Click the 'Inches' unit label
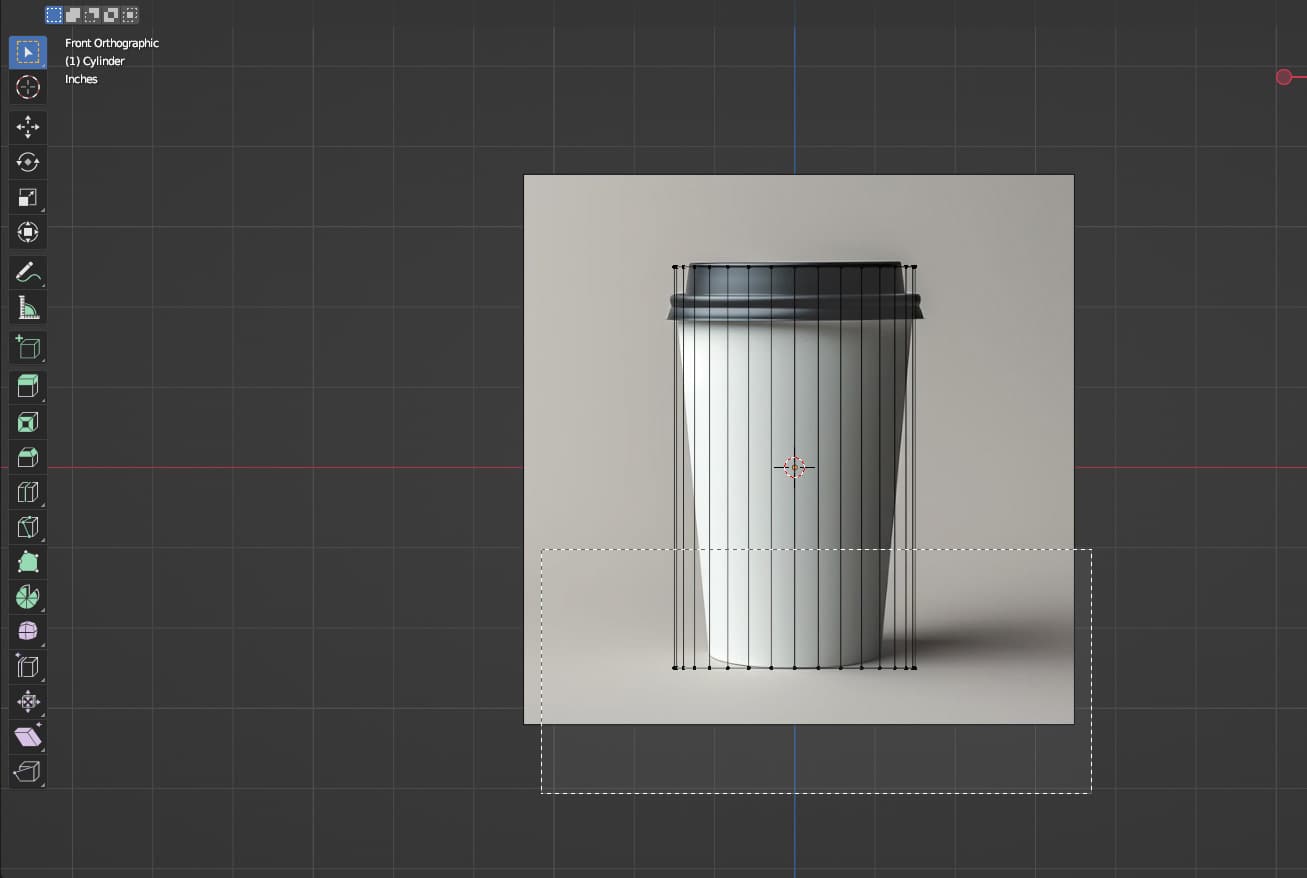 pyautogui.click(x=82, y=79)
